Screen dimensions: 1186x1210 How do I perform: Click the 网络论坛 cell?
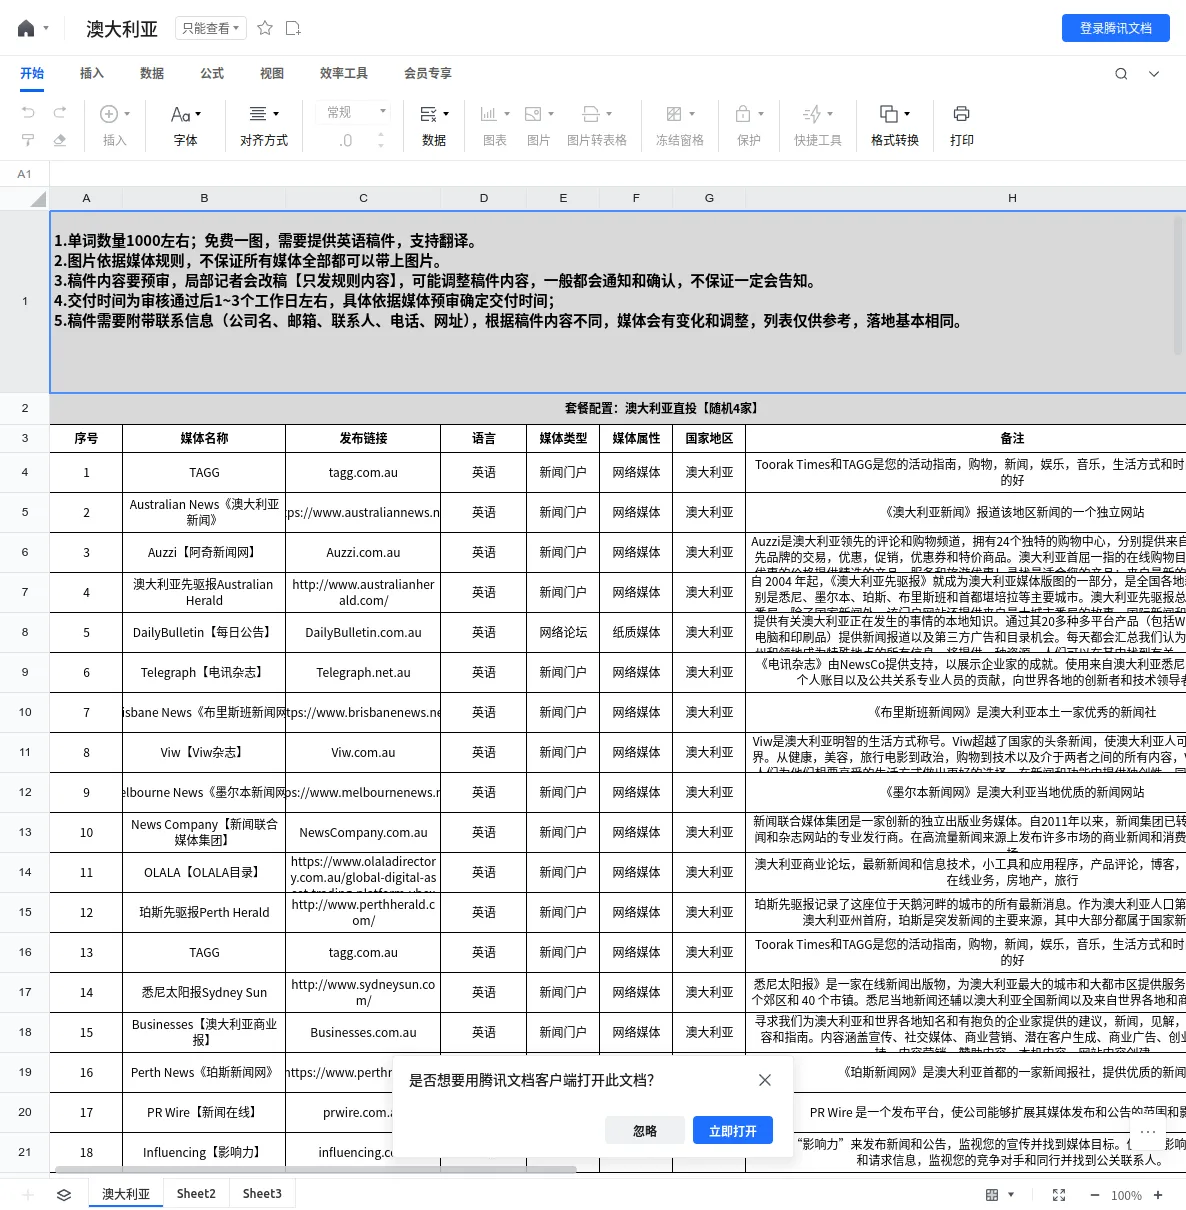click(x=563, y=632)
